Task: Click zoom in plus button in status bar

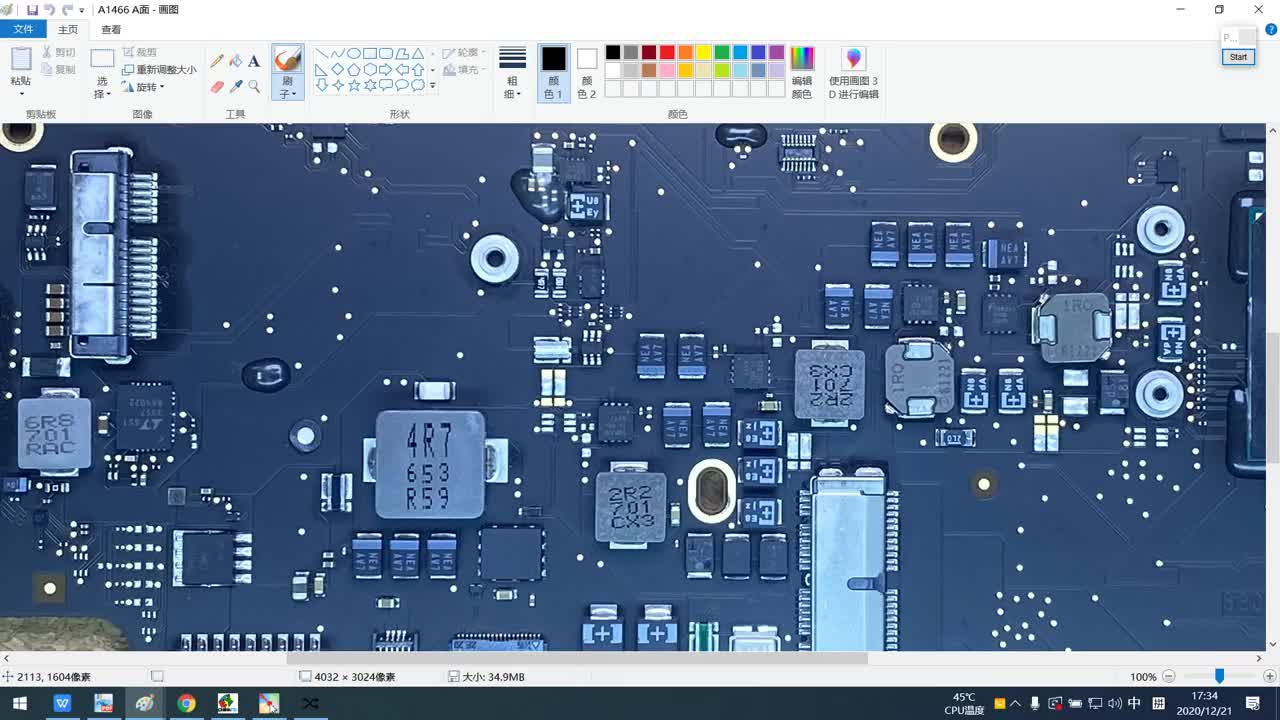Action: click(x=1270, y=677)
